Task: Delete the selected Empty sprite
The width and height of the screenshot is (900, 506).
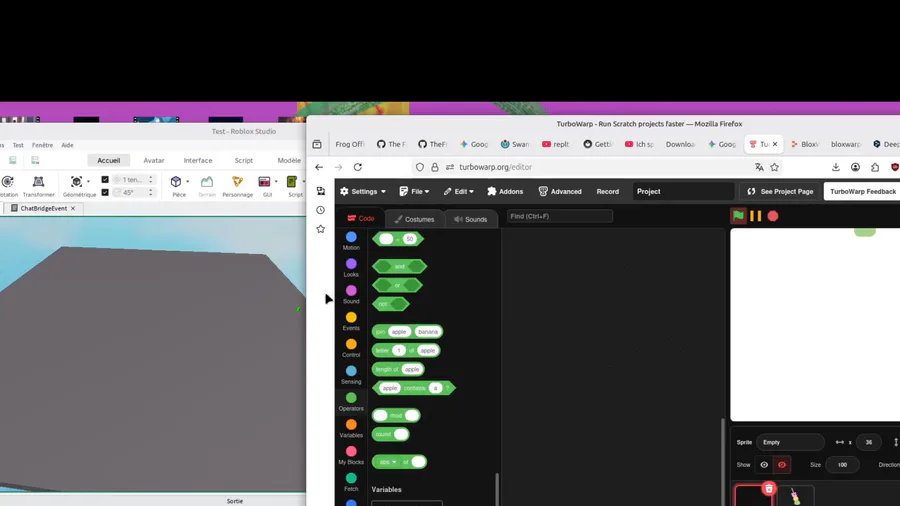Action: point(769,489)
